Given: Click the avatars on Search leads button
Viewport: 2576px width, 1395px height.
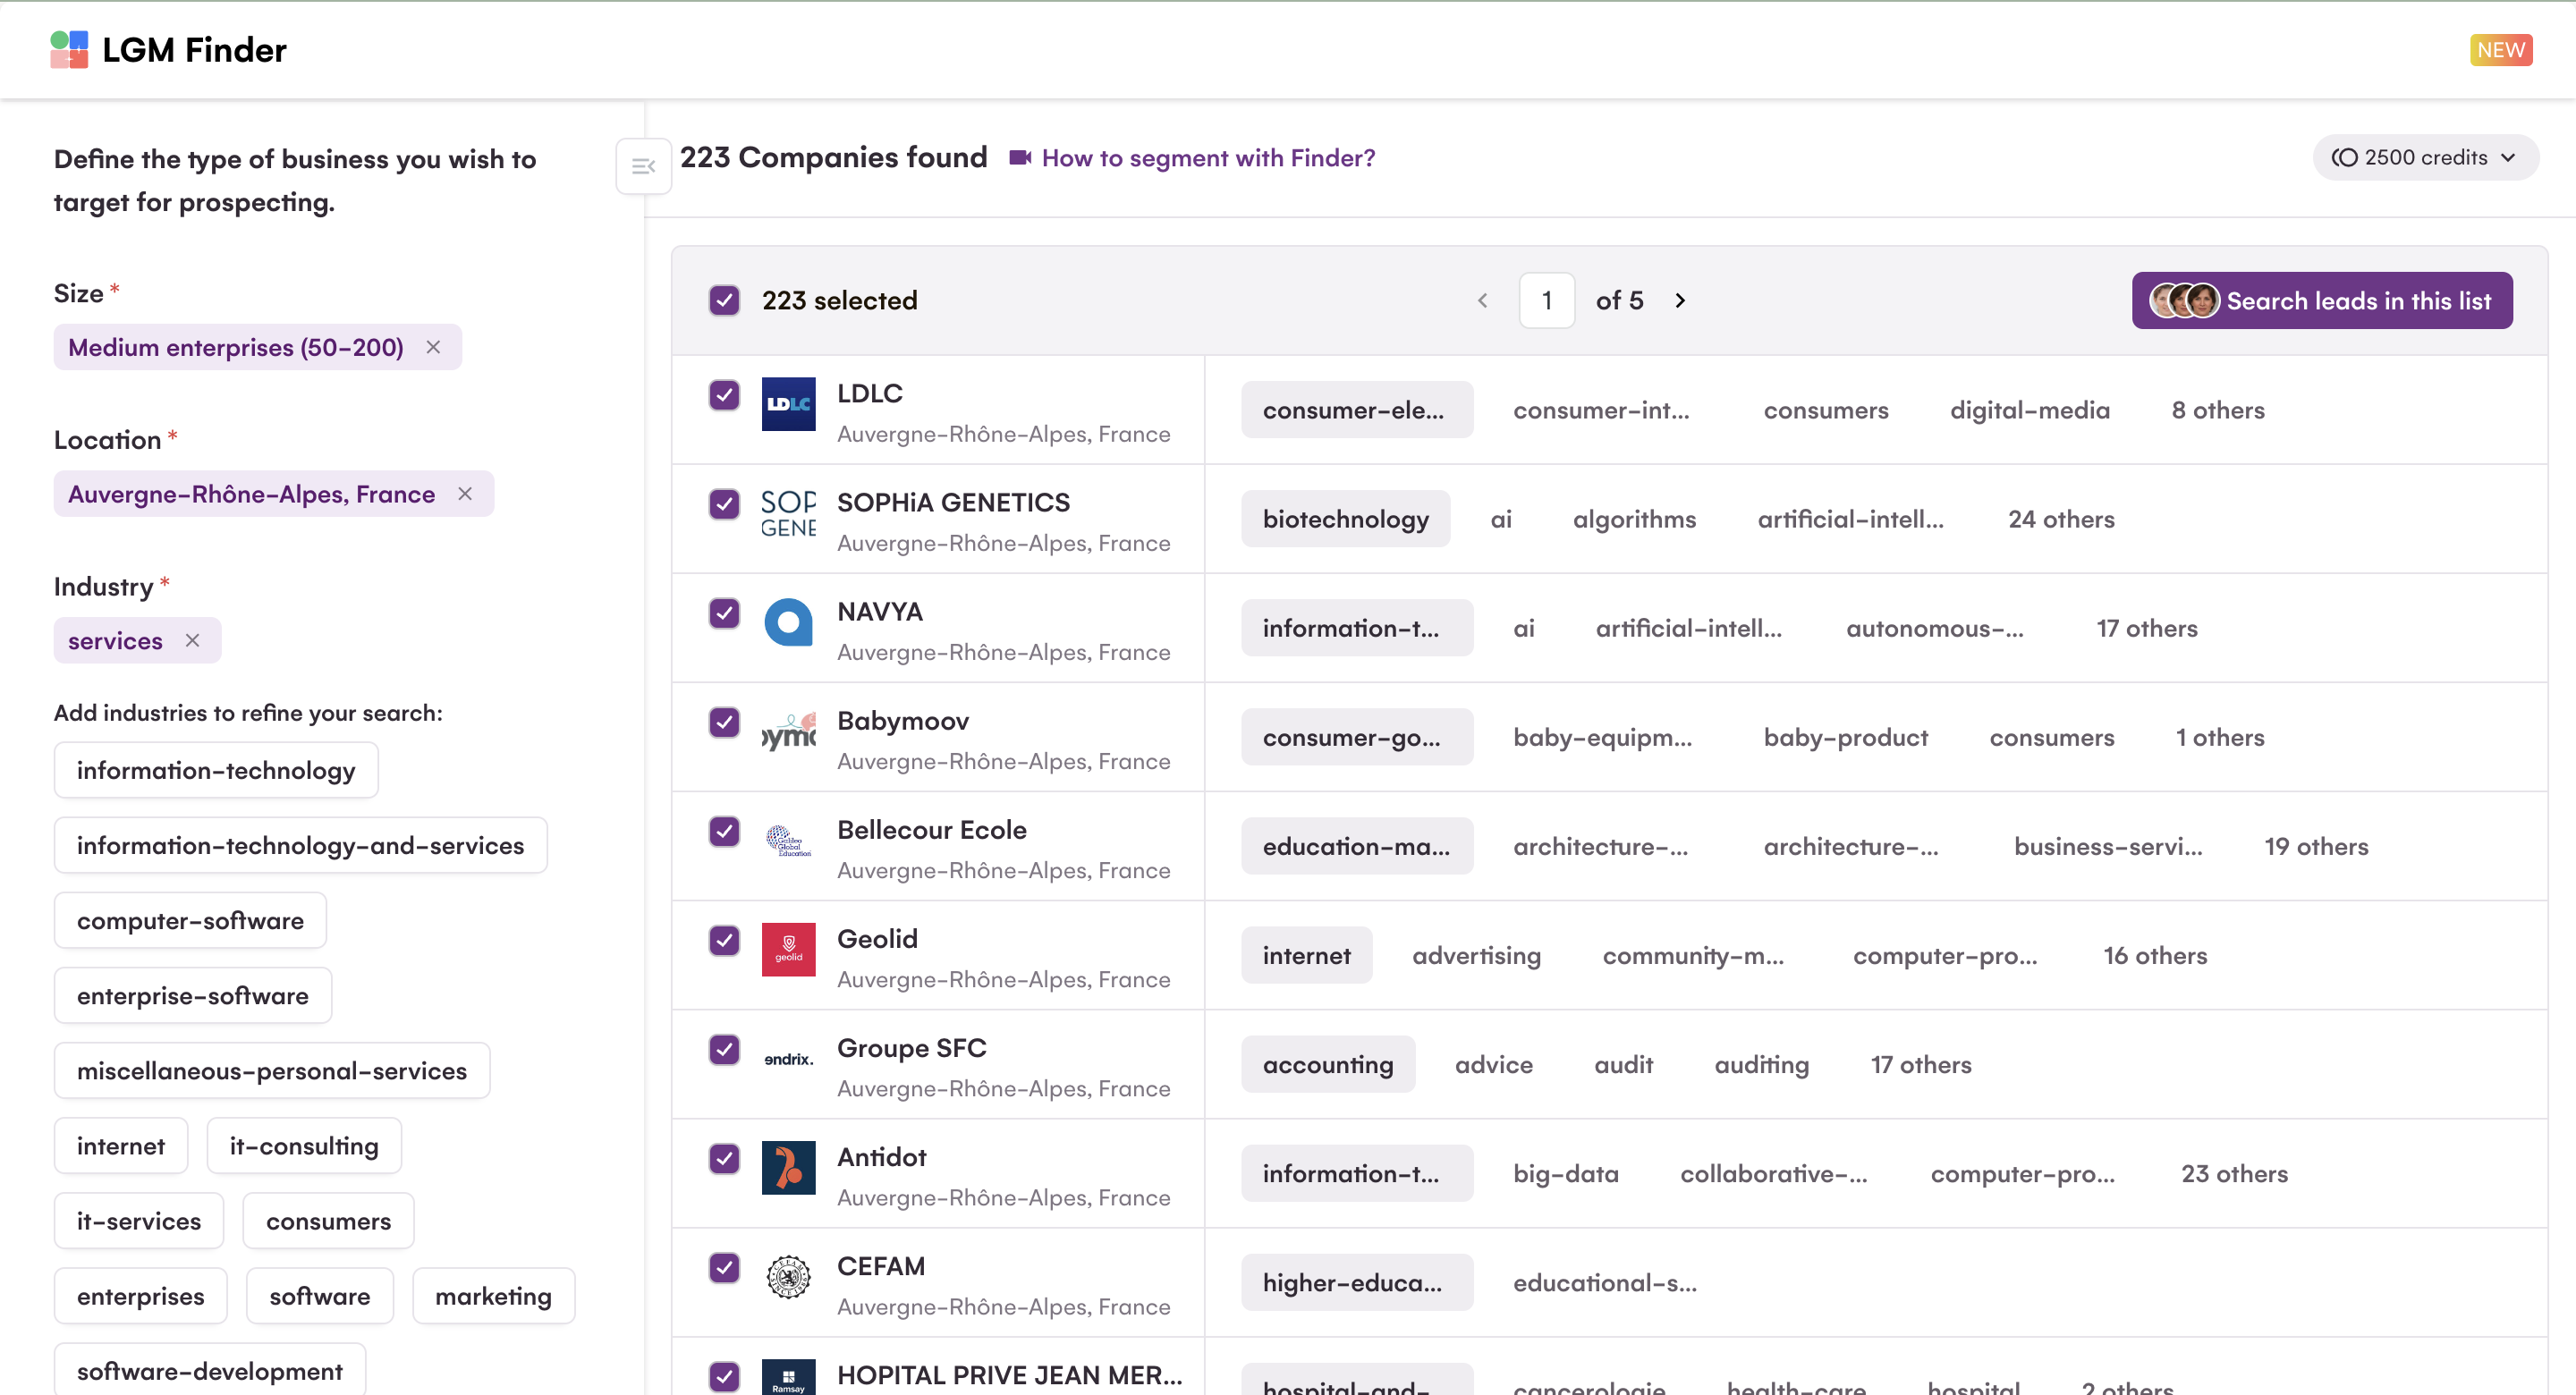Looking at the screenshot, I should click(x=2184, y=301).
